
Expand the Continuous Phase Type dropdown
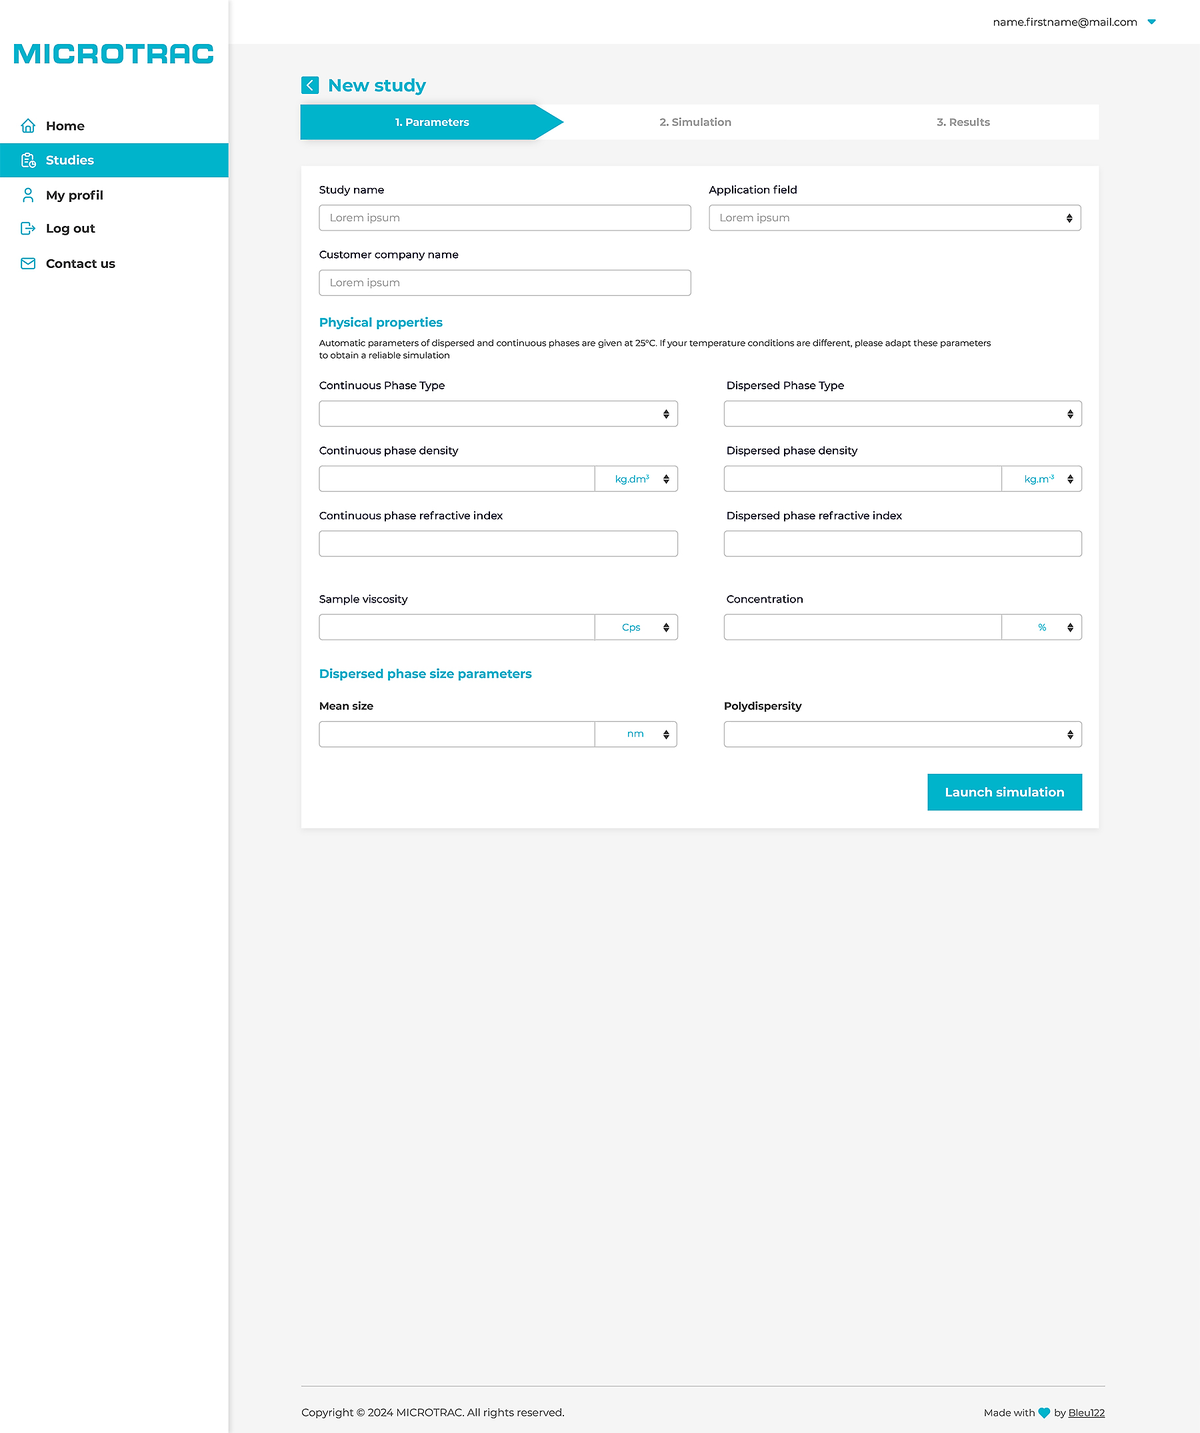498,414
